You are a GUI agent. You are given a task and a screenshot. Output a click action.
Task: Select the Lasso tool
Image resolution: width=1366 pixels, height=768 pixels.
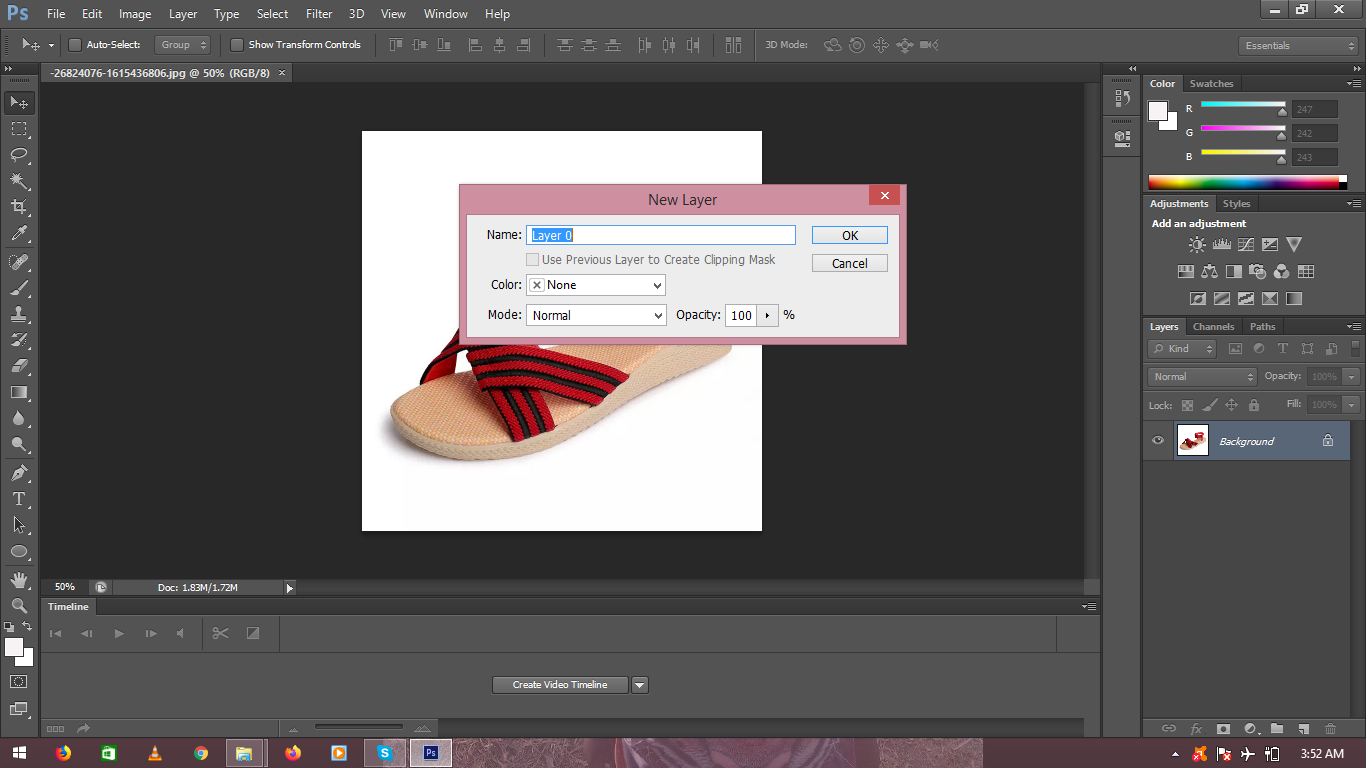(x=19, y=155)
